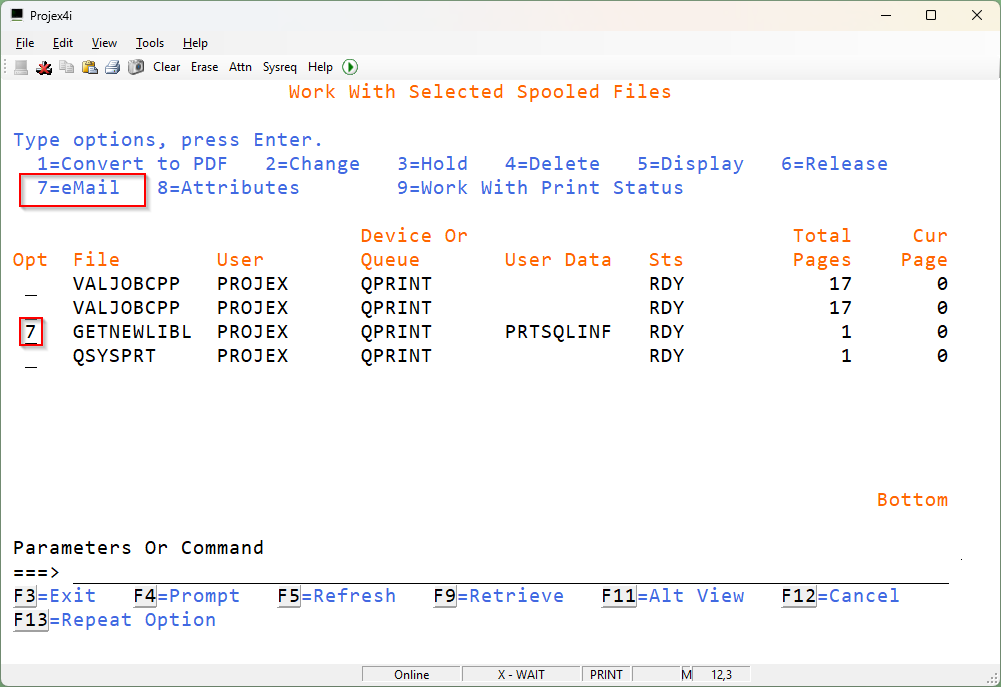Screen dimensions: 1001x687
Task: Click the 5=Display option text
Action: (x=691, y=164)
